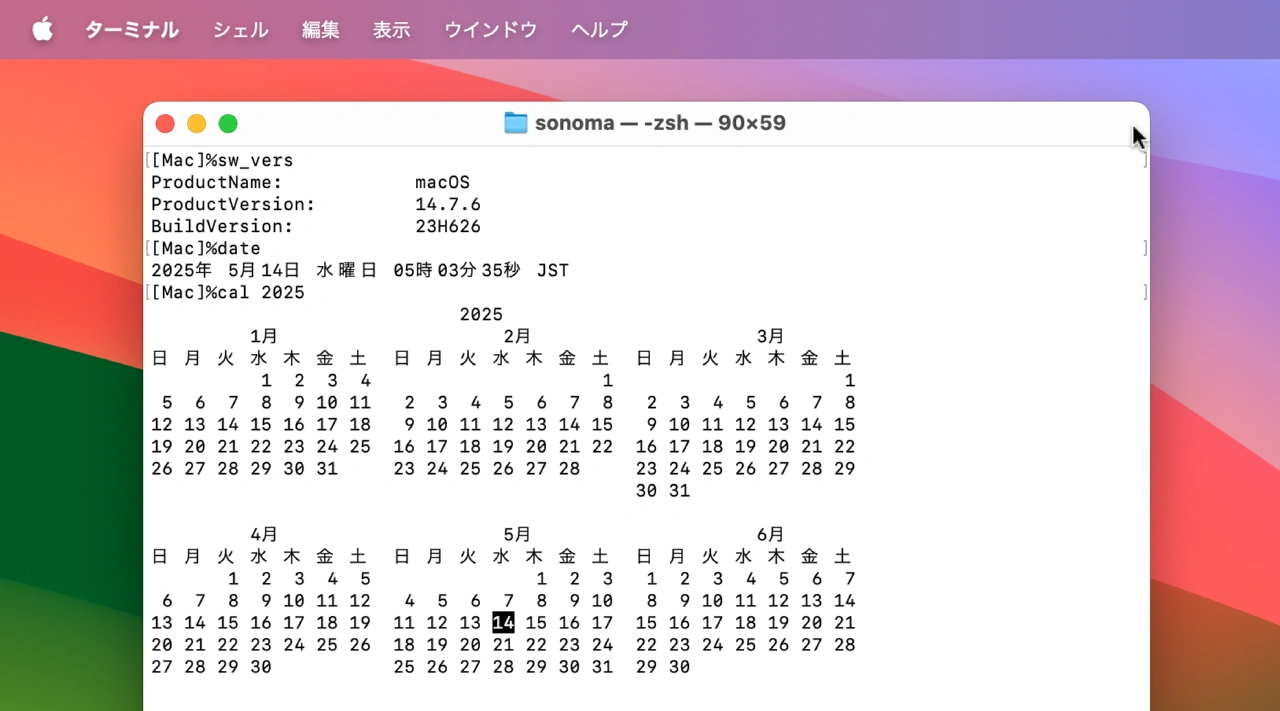
Task: Click the highlighted date 14 in May
Action: (503, 623)
